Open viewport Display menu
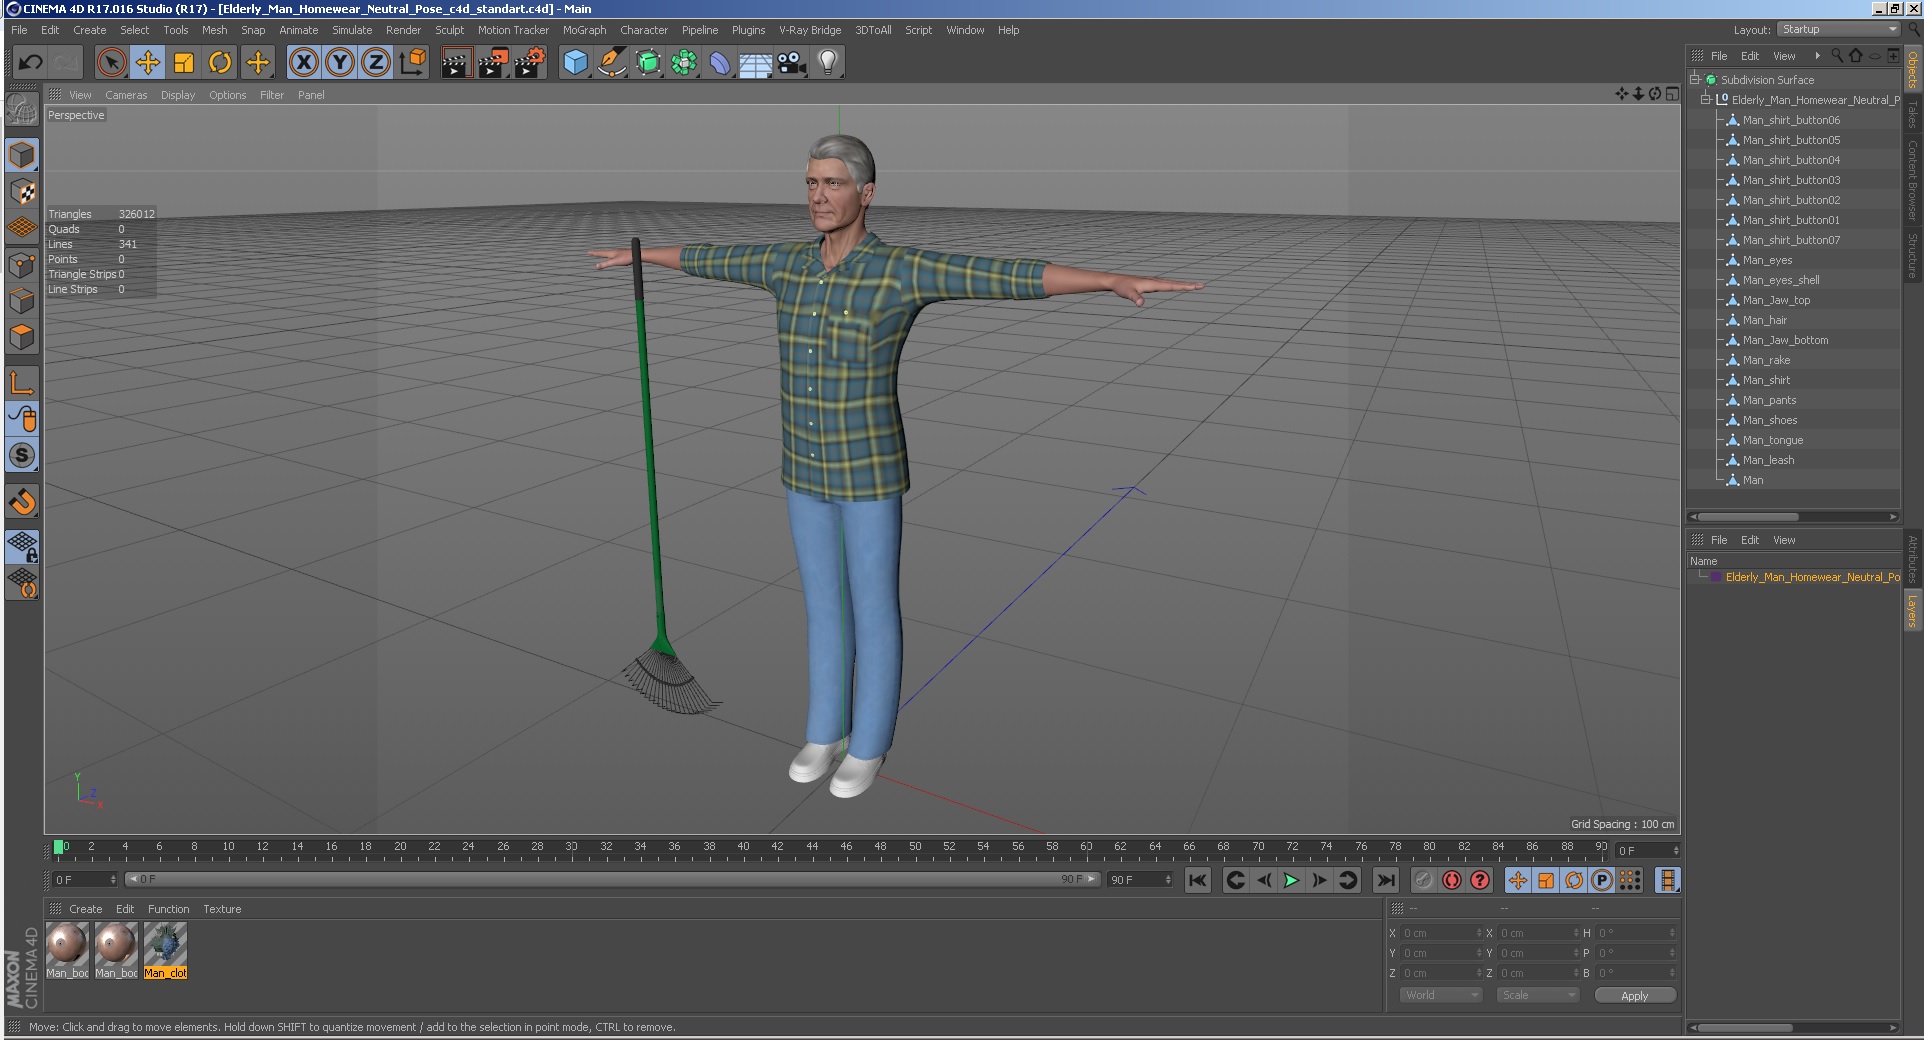Viewport: 1924px width, 1040px height. point(178,95)
